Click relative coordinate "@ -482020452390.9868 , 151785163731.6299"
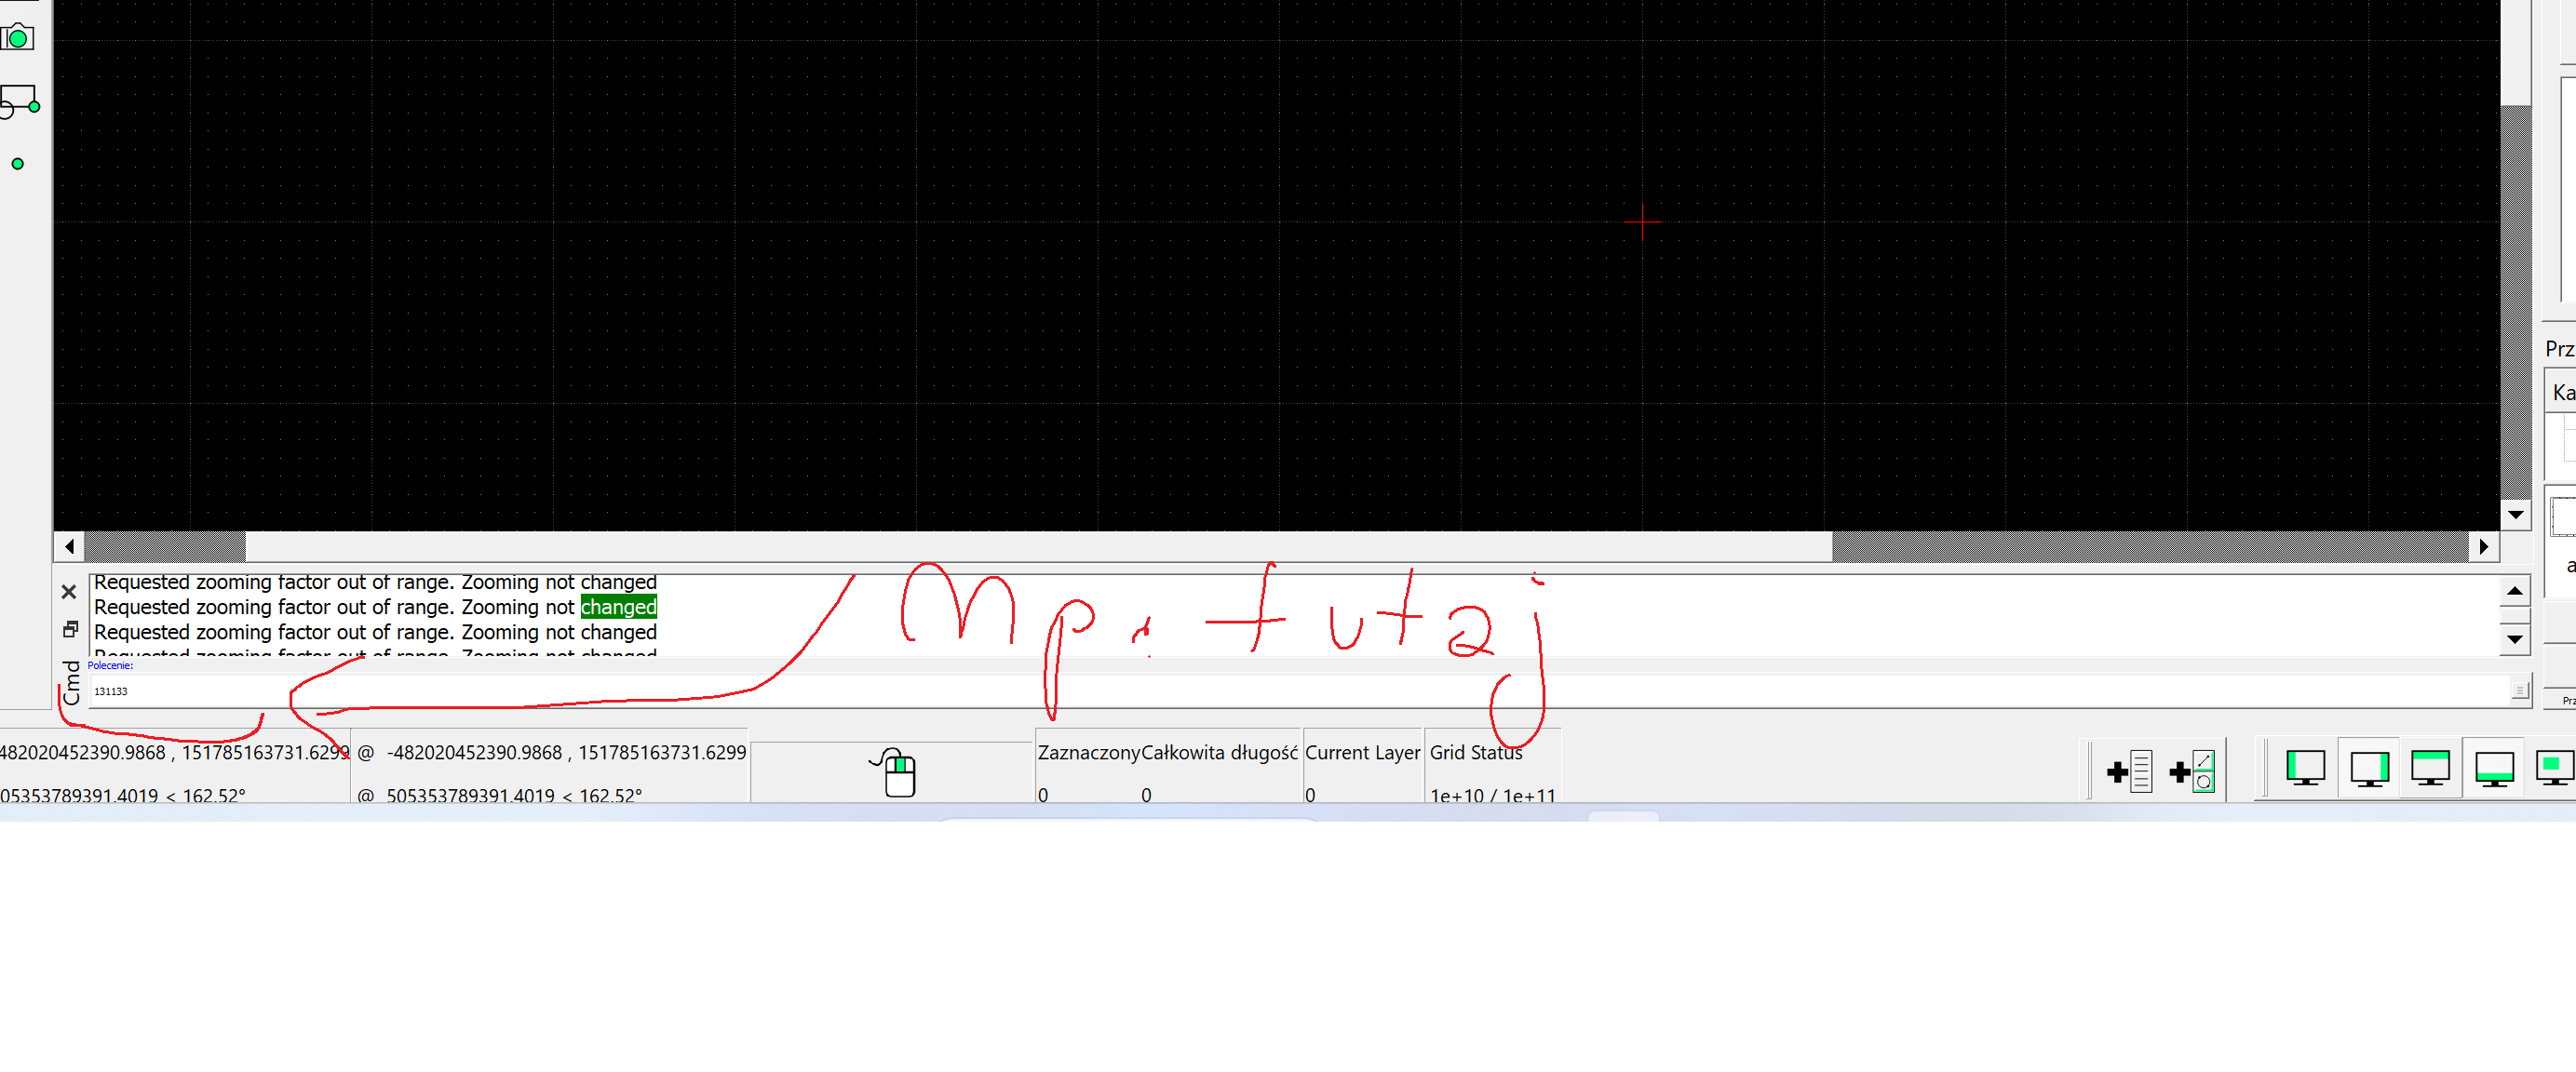 [552, 752]
